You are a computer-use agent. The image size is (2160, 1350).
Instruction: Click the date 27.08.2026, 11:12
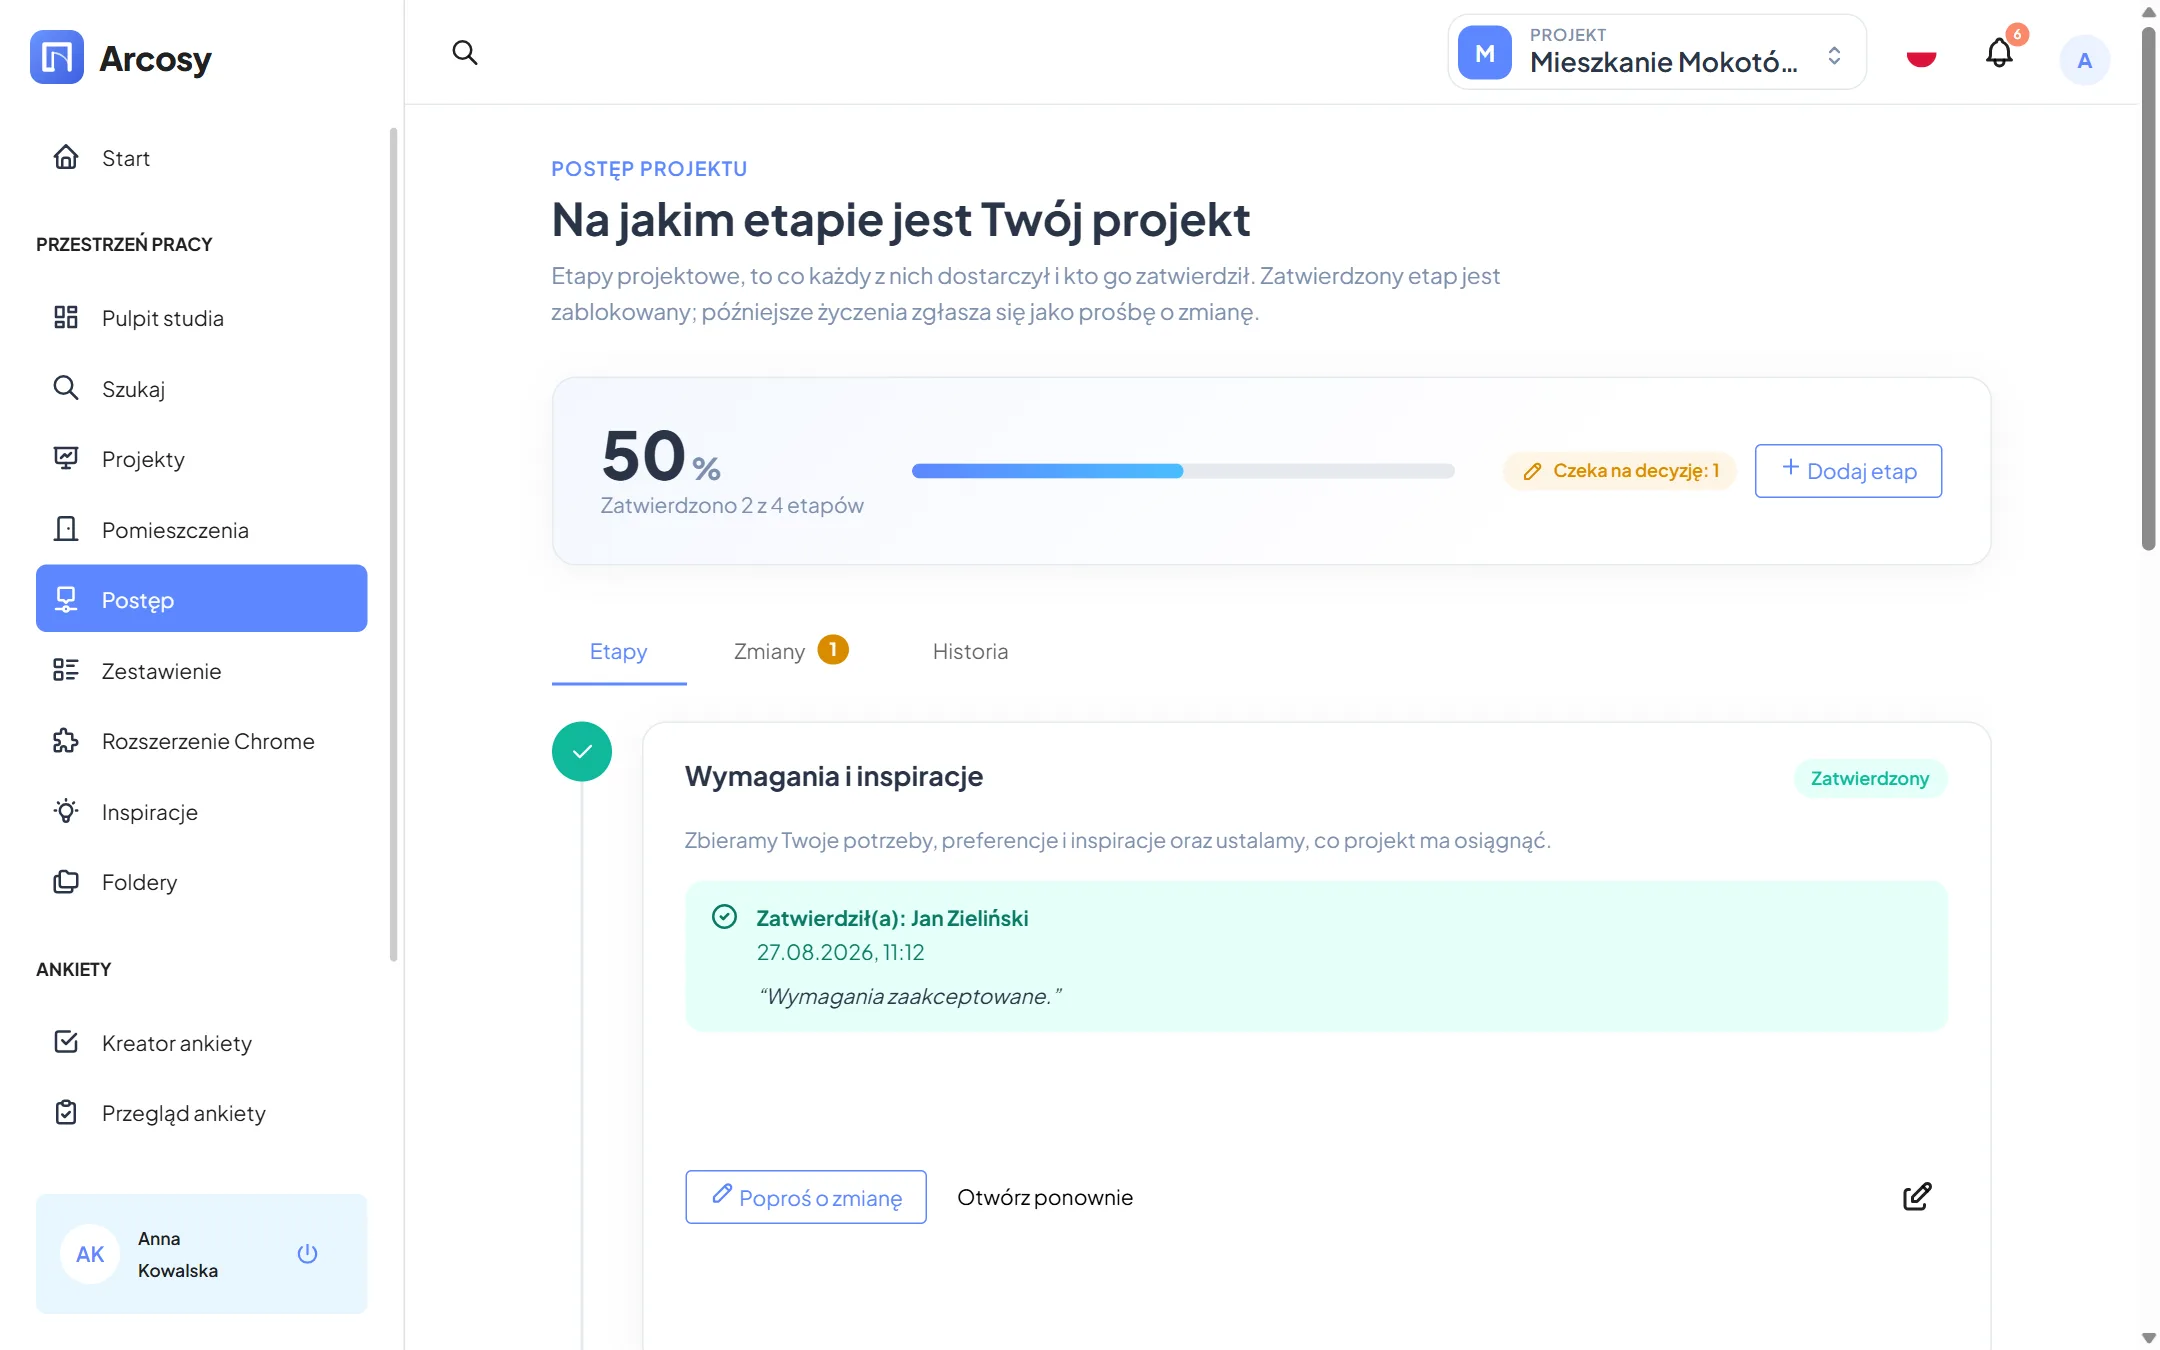click(x=840, y=953)
